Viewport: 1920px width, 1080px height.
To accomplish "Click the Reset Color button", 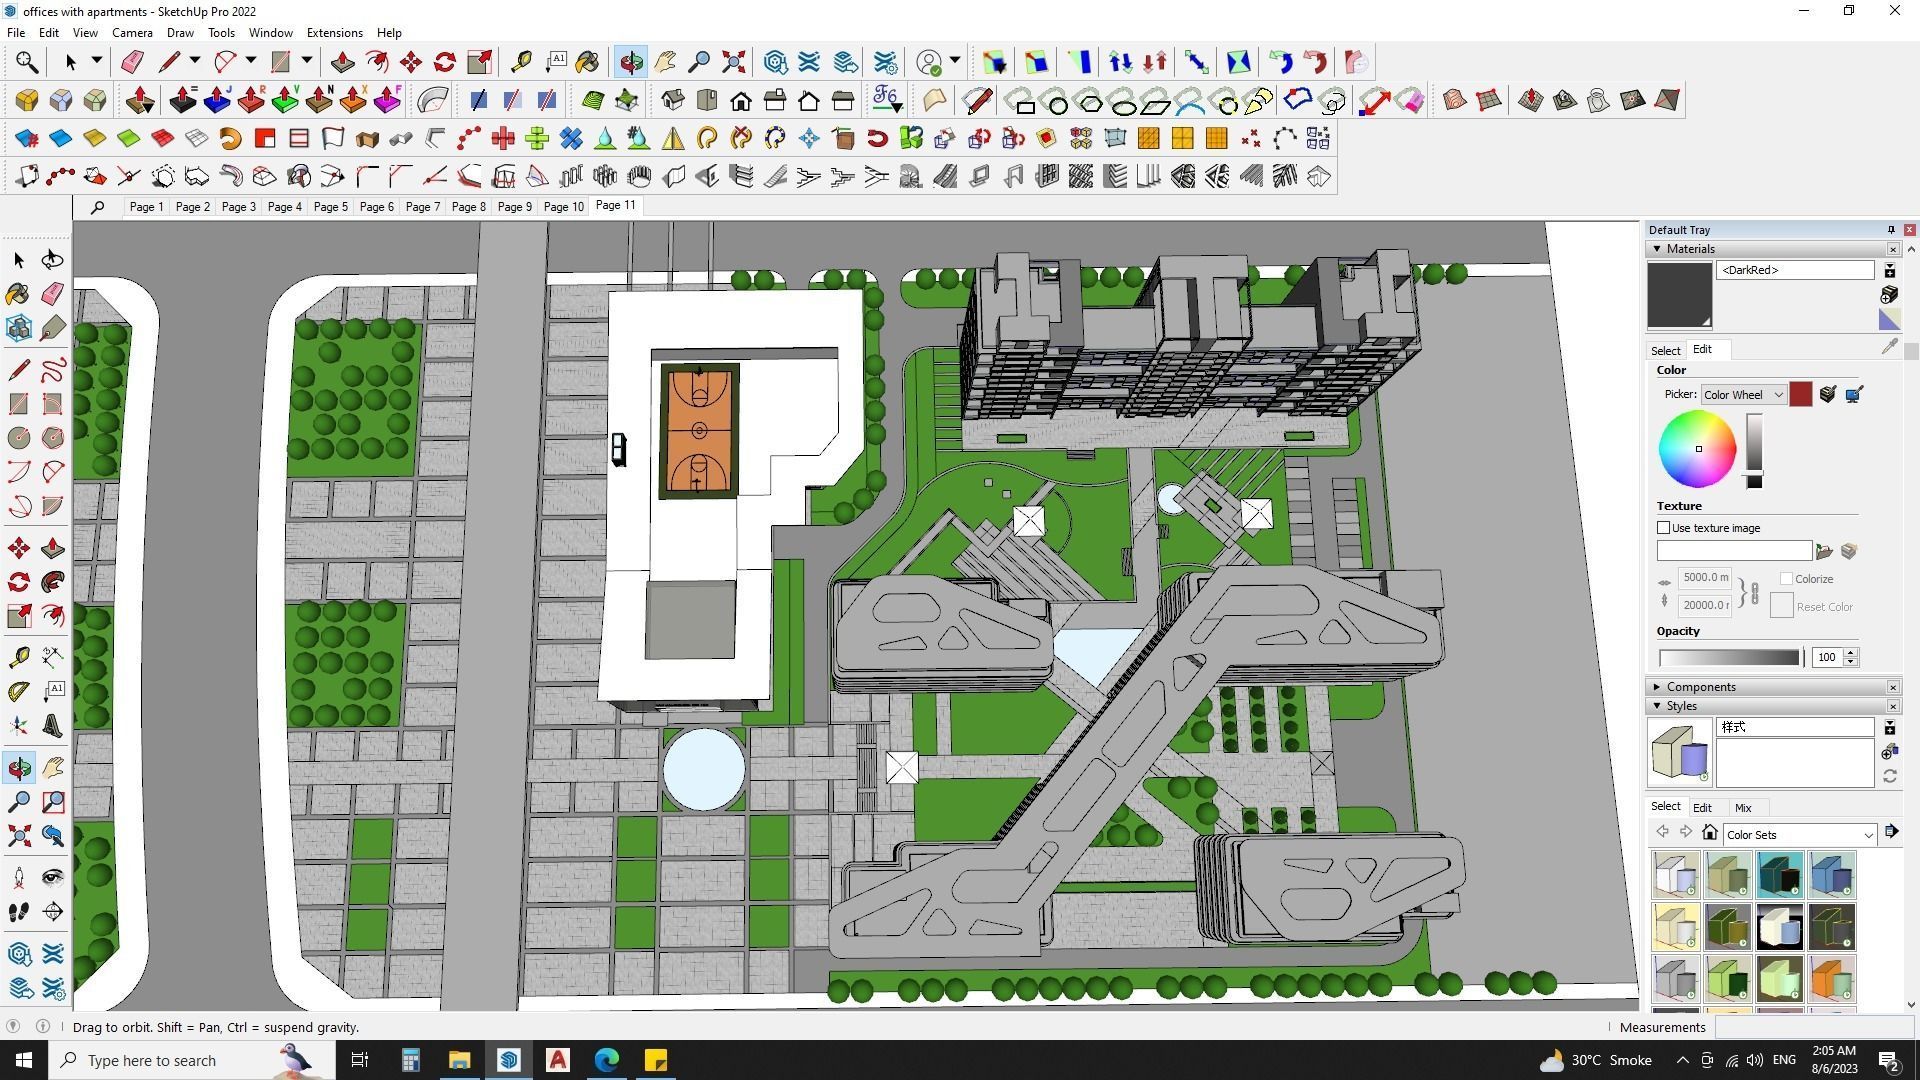I will (1781, 606).
